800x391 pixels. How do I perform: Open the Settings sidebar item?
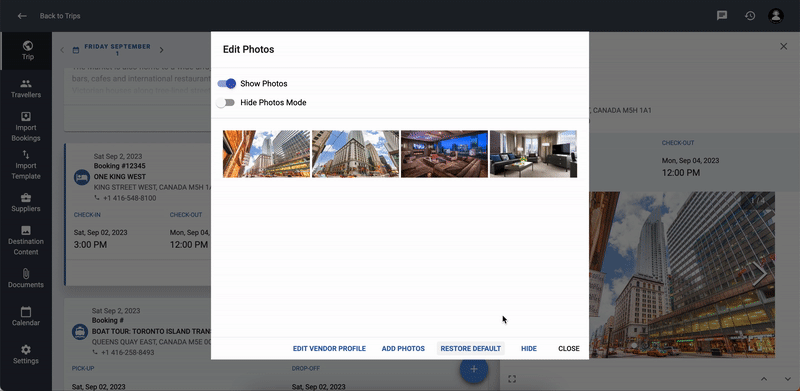click(x=26, y=354)
